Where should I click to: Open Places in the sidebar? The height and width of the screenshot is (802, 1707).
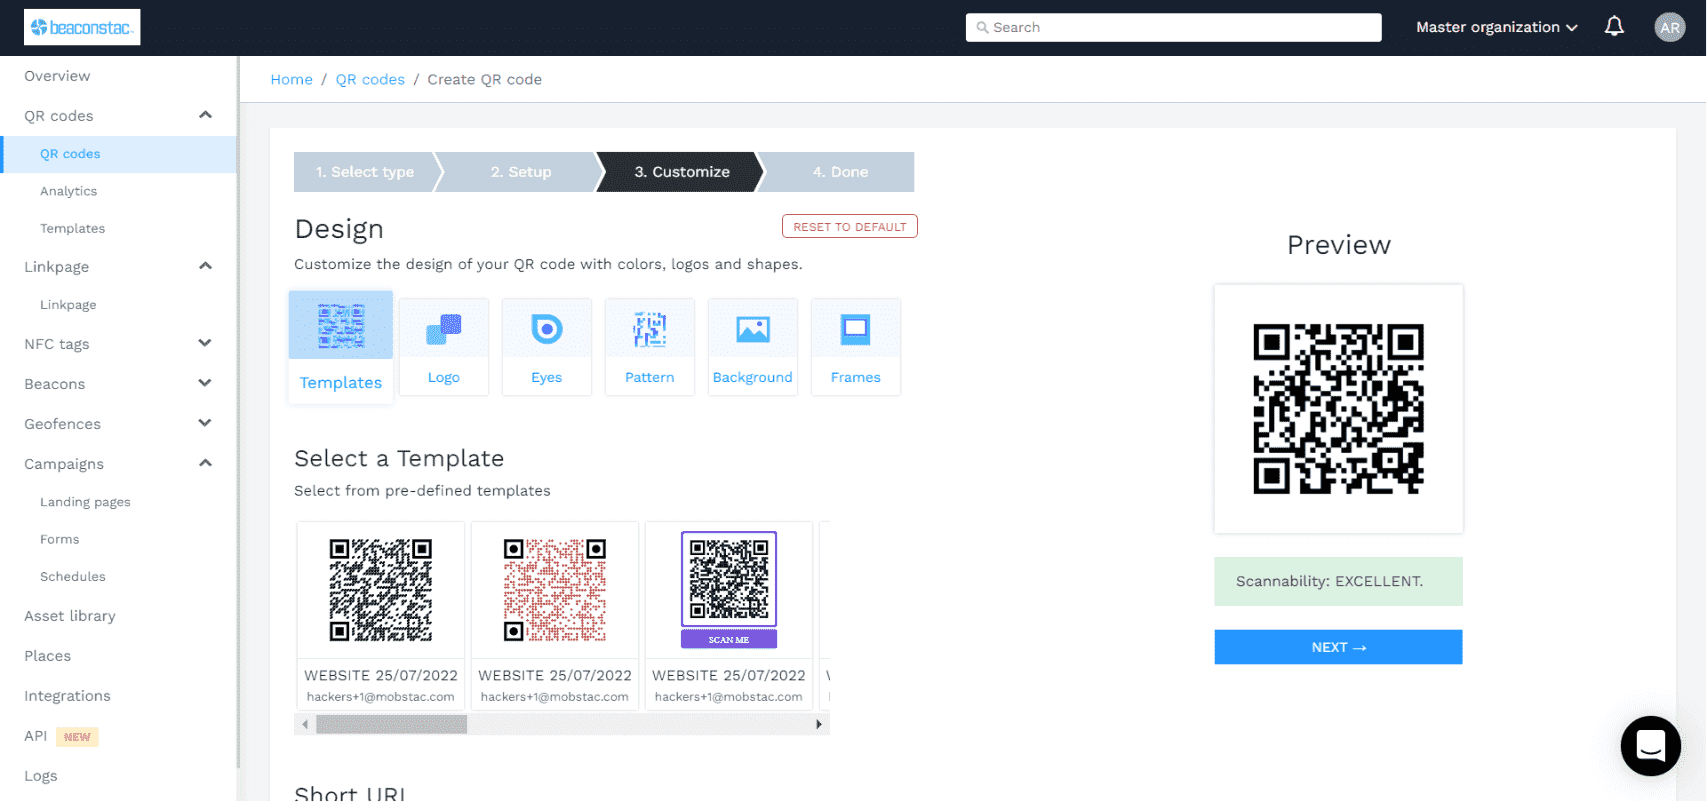pyautogui.click(x=47, y=656)
